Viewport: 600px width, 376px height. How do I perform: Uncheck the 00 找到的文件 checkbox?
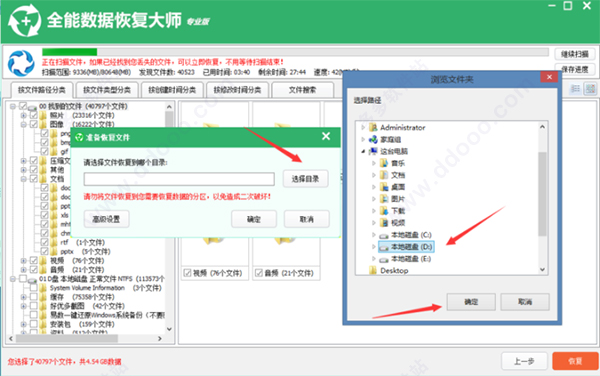pos(23,106)
